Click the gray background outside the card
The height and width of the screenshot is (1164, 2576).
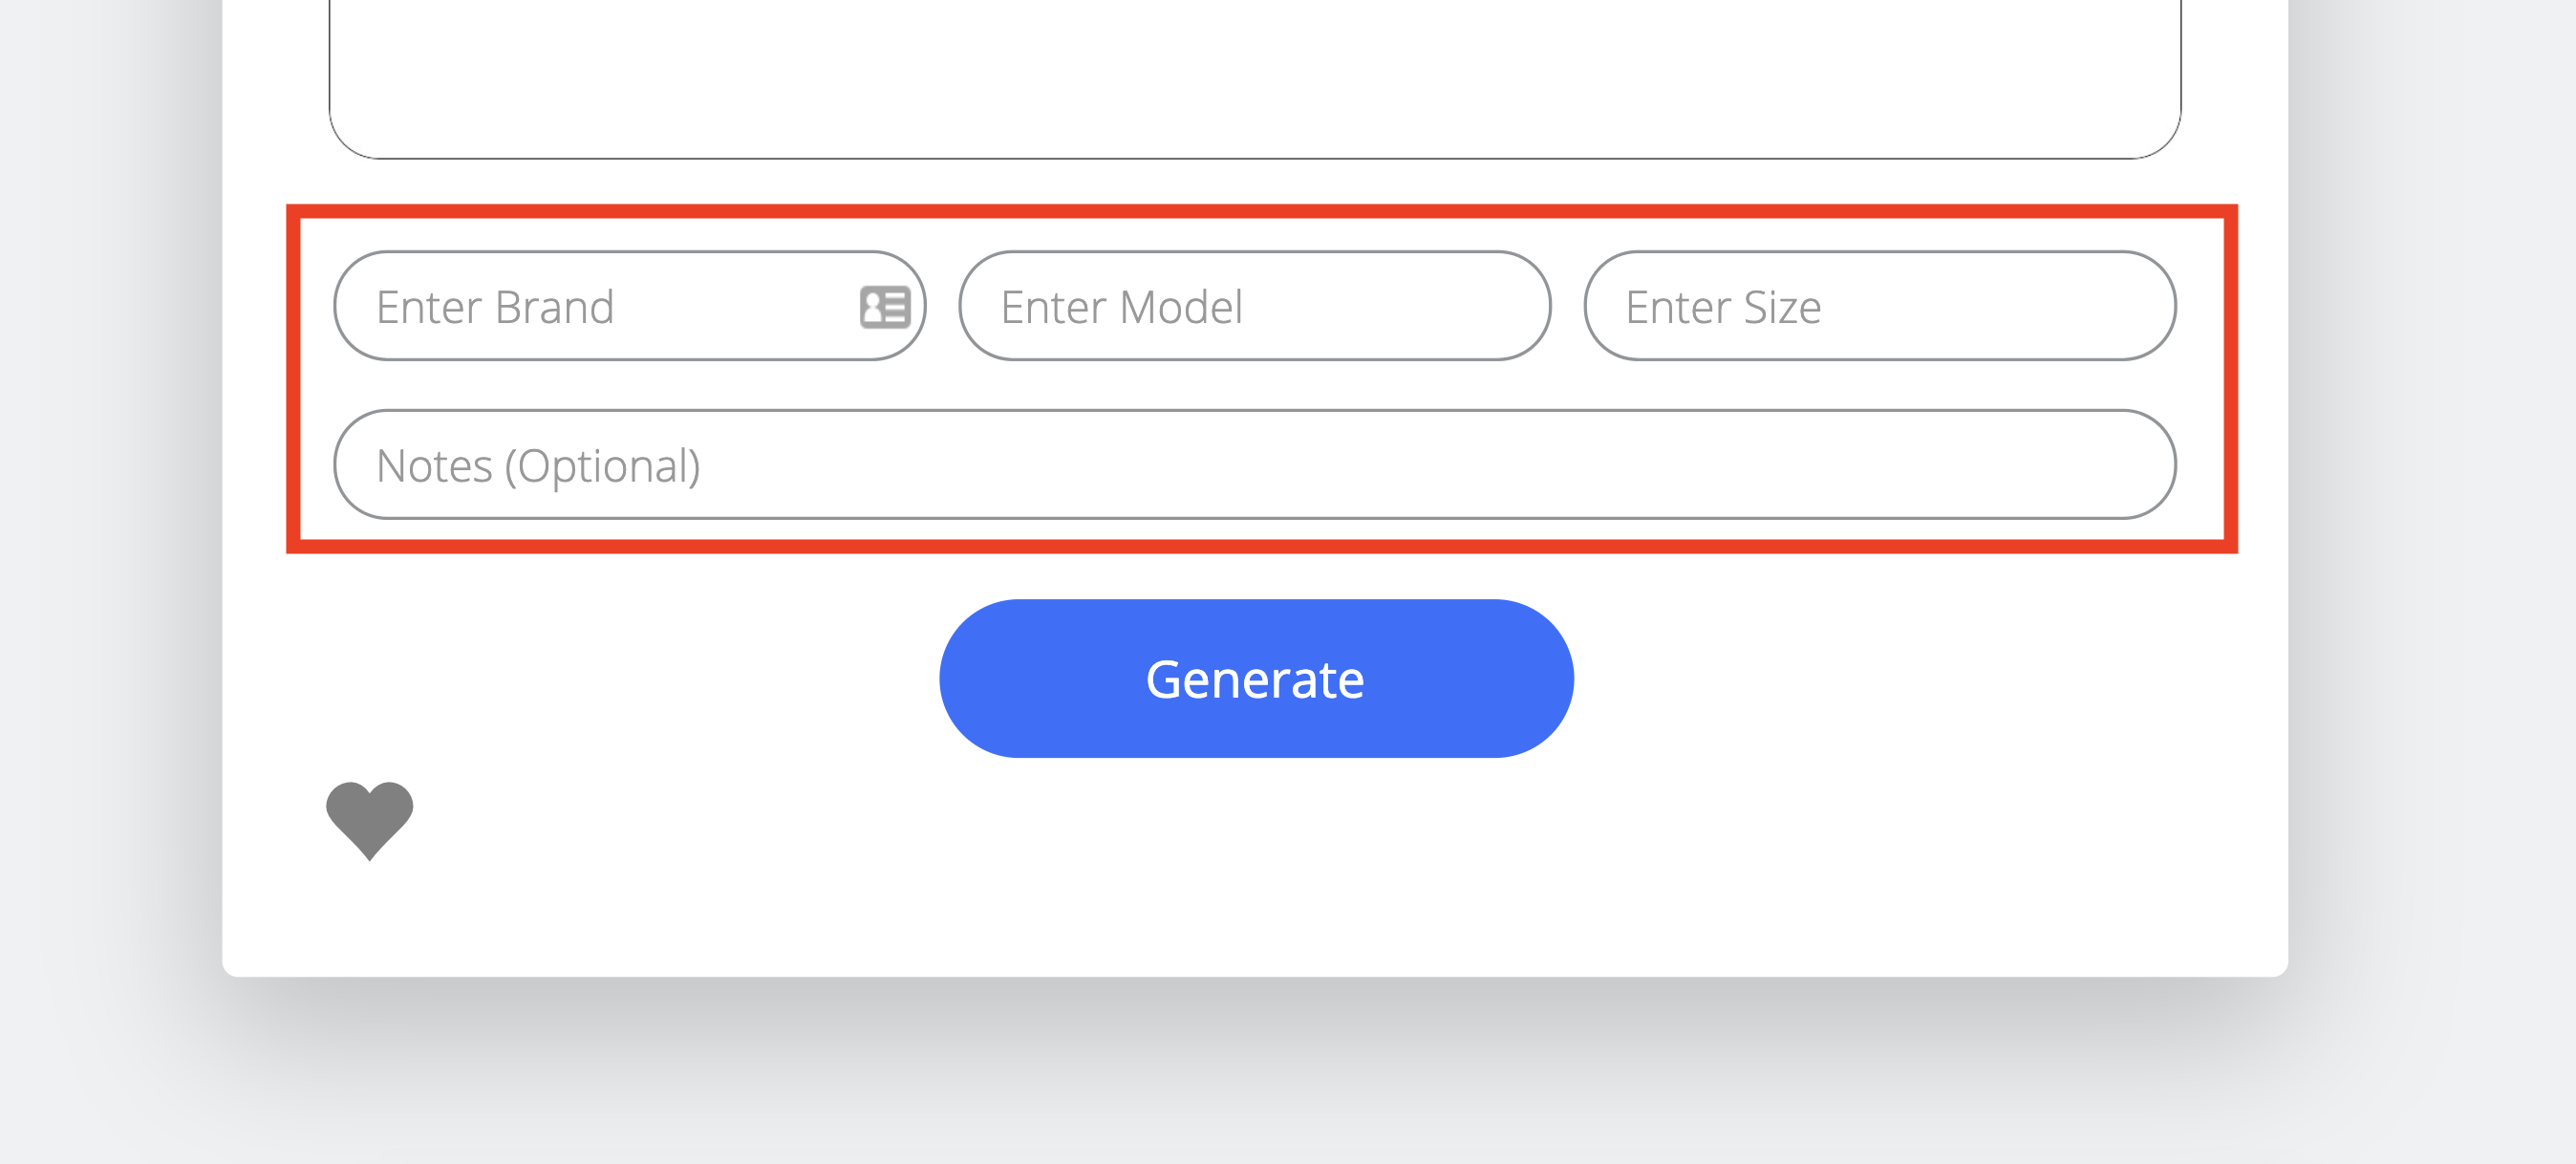pos(2430,600)
